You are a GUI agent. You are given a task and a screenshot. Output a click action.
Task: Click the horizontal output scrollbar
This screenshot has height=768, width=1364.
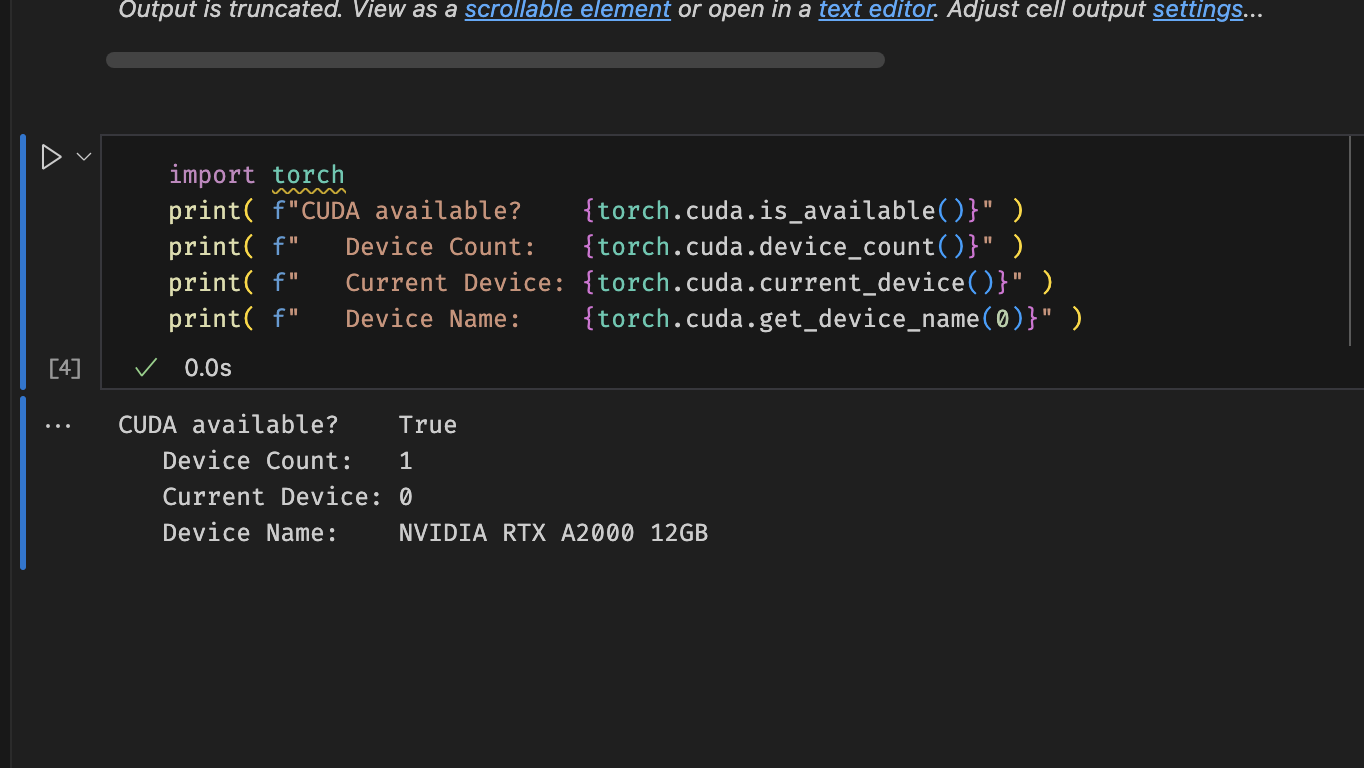495,60
